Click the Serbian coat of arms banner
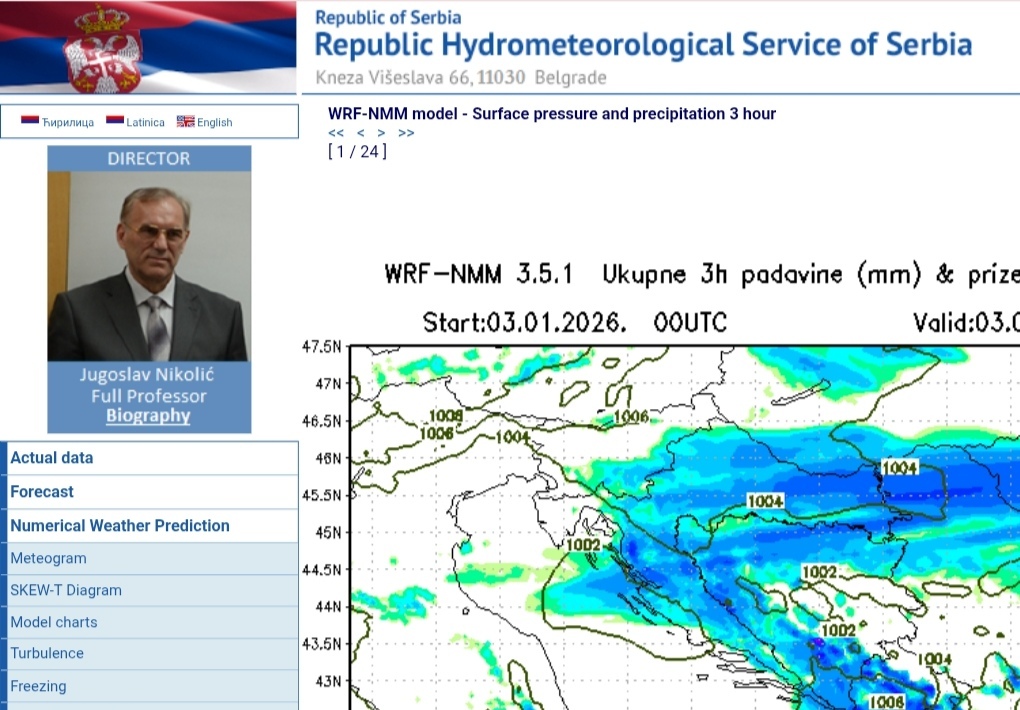 tap(148, 47)
